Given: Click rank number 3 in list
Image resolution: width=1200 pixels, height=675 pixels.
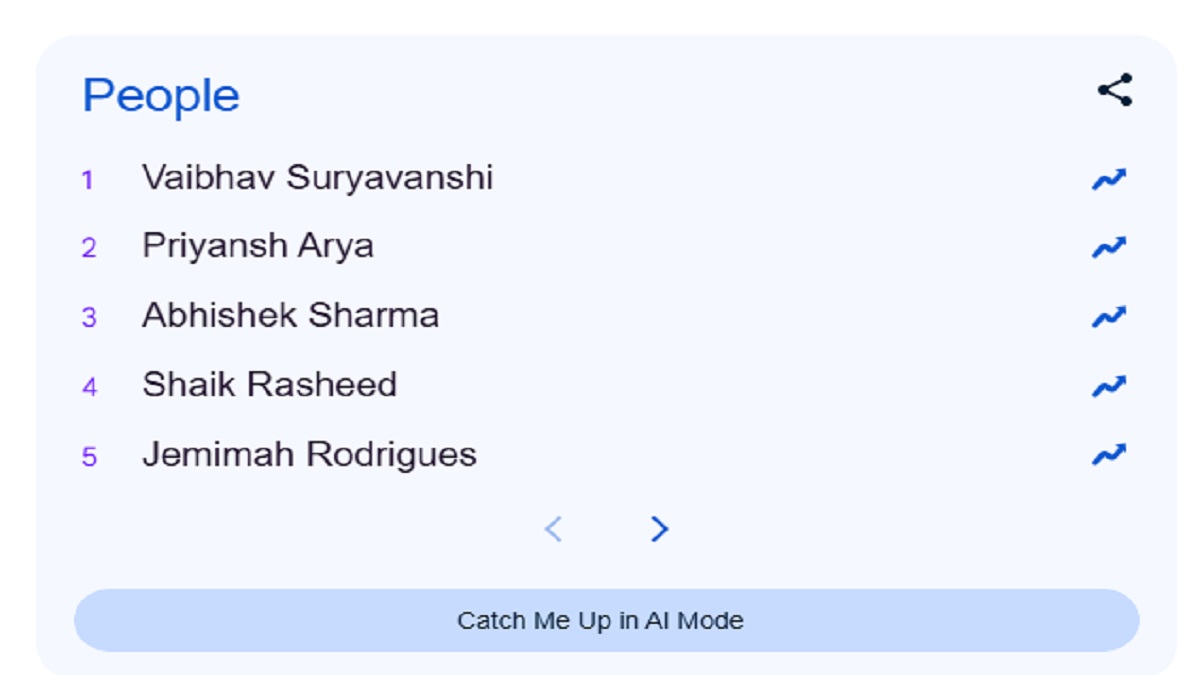Looking at the screenshot, I should point(89,318).
